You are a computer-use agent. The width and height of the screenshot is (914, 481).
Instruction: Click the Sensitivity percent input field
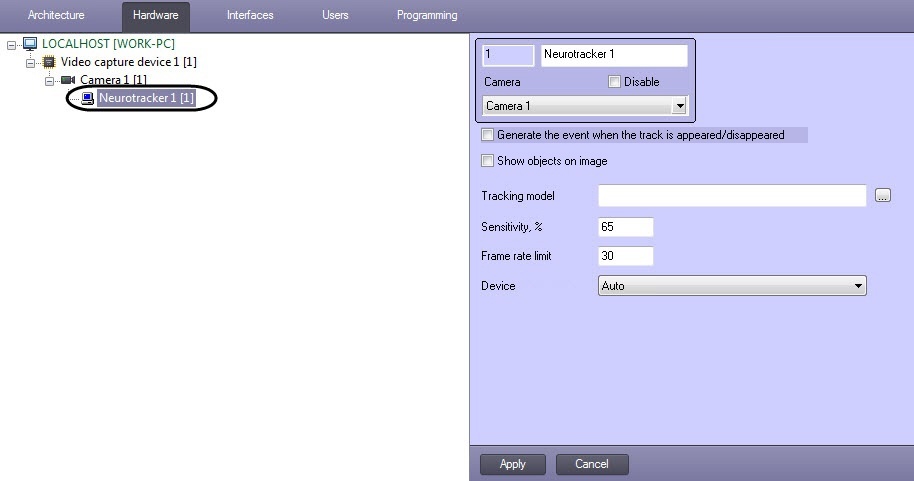625,227
